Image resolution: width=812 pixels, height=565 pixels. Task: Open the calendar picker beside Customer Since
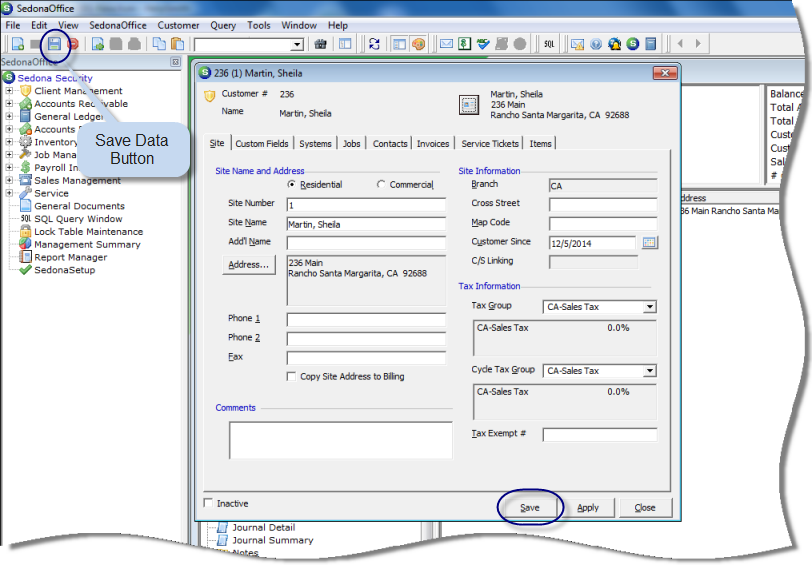(x=649, y=242)
